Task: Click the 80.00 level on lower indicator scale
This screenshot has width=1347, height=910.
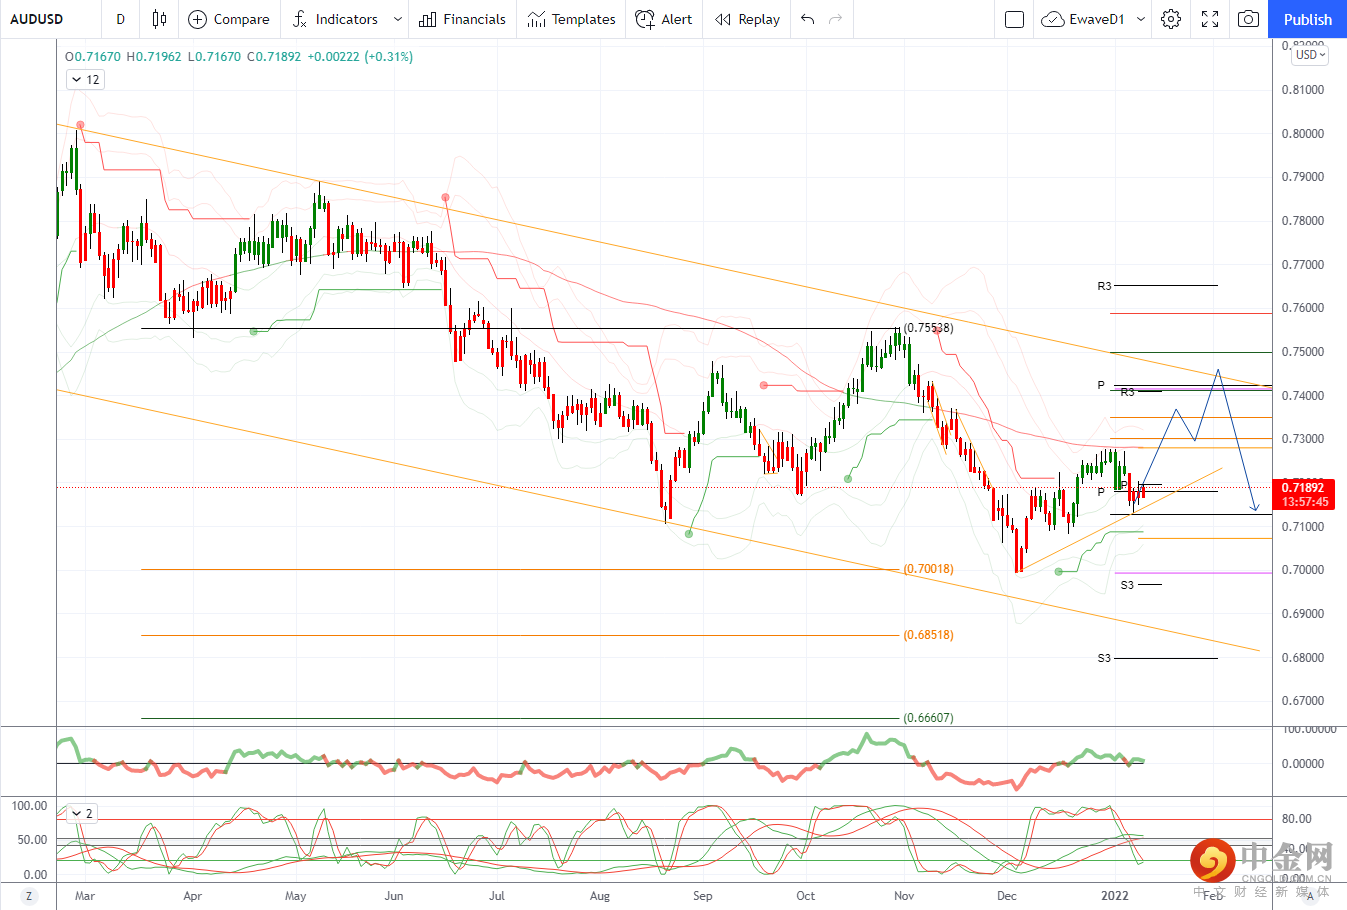Action: click(x=1297, y=819)
